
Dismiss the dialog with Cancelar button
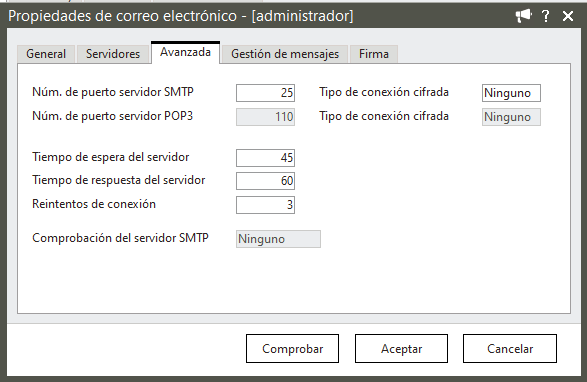(510, 349)
